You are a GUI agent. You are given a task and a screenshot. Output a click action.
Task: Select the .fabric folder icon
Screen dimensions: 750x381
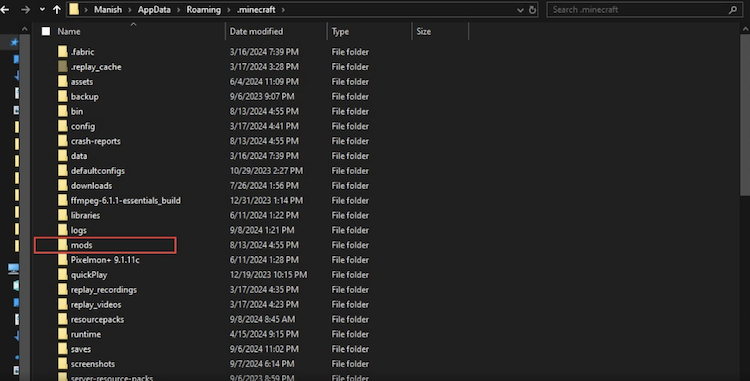(63, 52)
